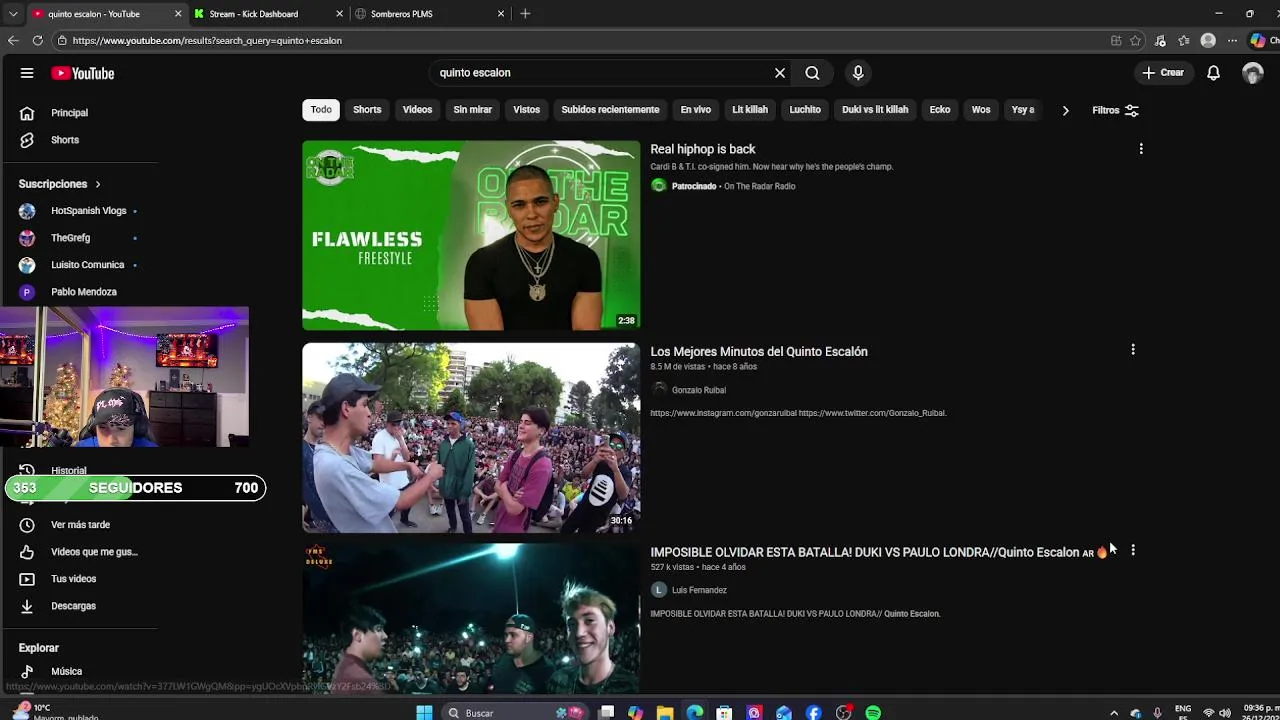Open Gonzalo Ruibal channel
The image size is (1280, 720).
click(699, 390)
